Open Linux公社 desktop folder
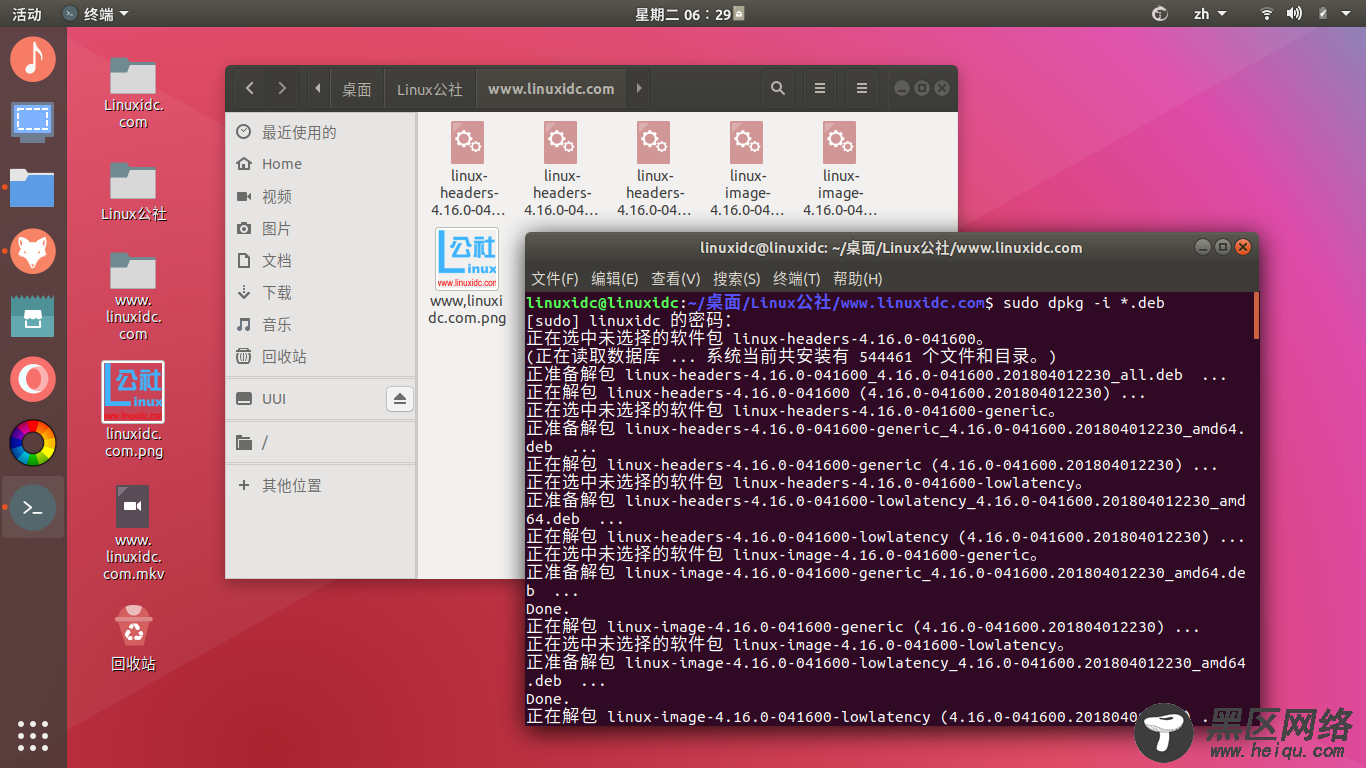Image resolution: width=1366 pixels, height=768 pixels. (x=133, y=191)
